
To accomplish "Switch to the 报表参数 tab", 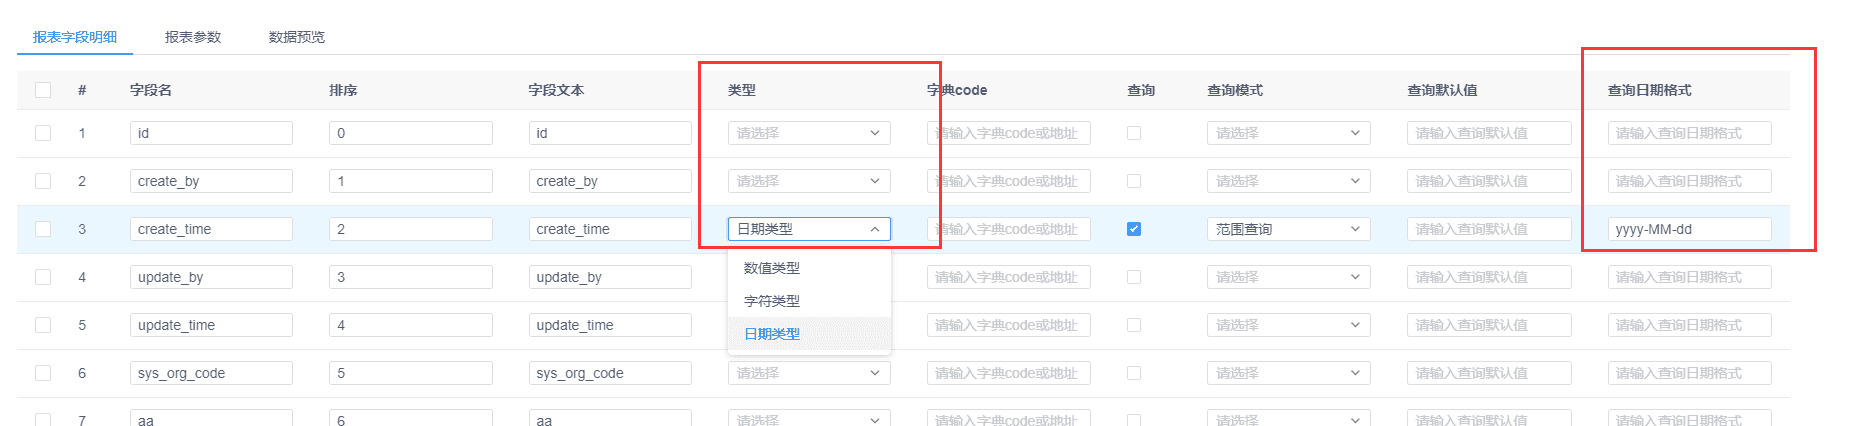I will pos(193,37).
